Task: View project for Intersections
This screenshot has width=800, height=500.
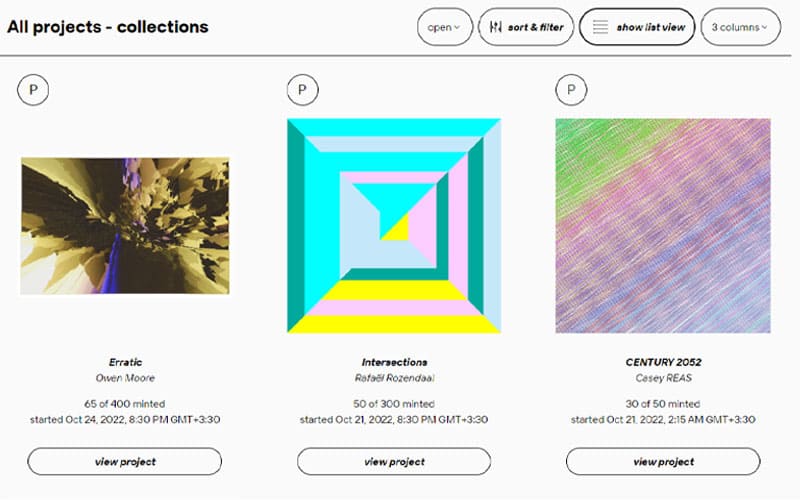Action: [x=394, y=461]
